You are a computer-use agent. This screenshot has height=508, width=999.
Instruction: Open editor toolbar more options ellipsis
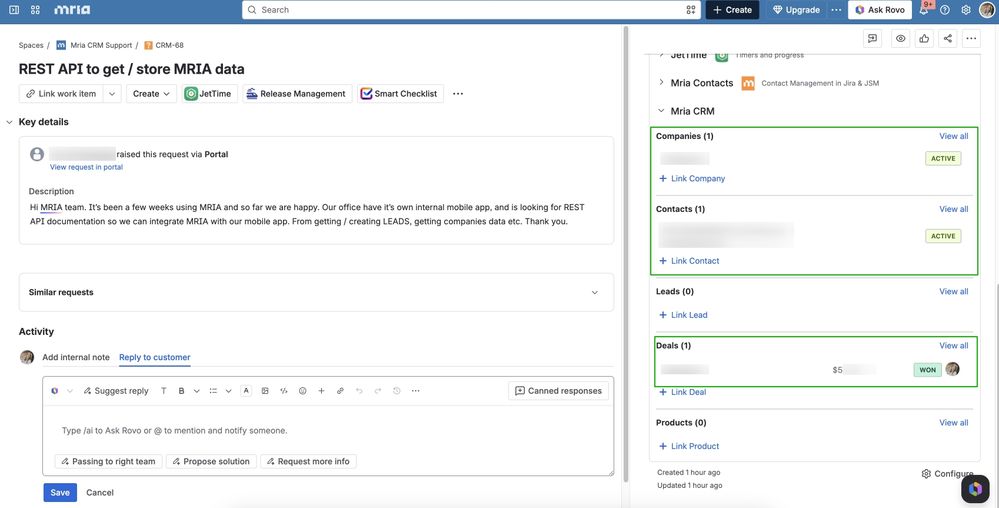[x=415, y=391]
